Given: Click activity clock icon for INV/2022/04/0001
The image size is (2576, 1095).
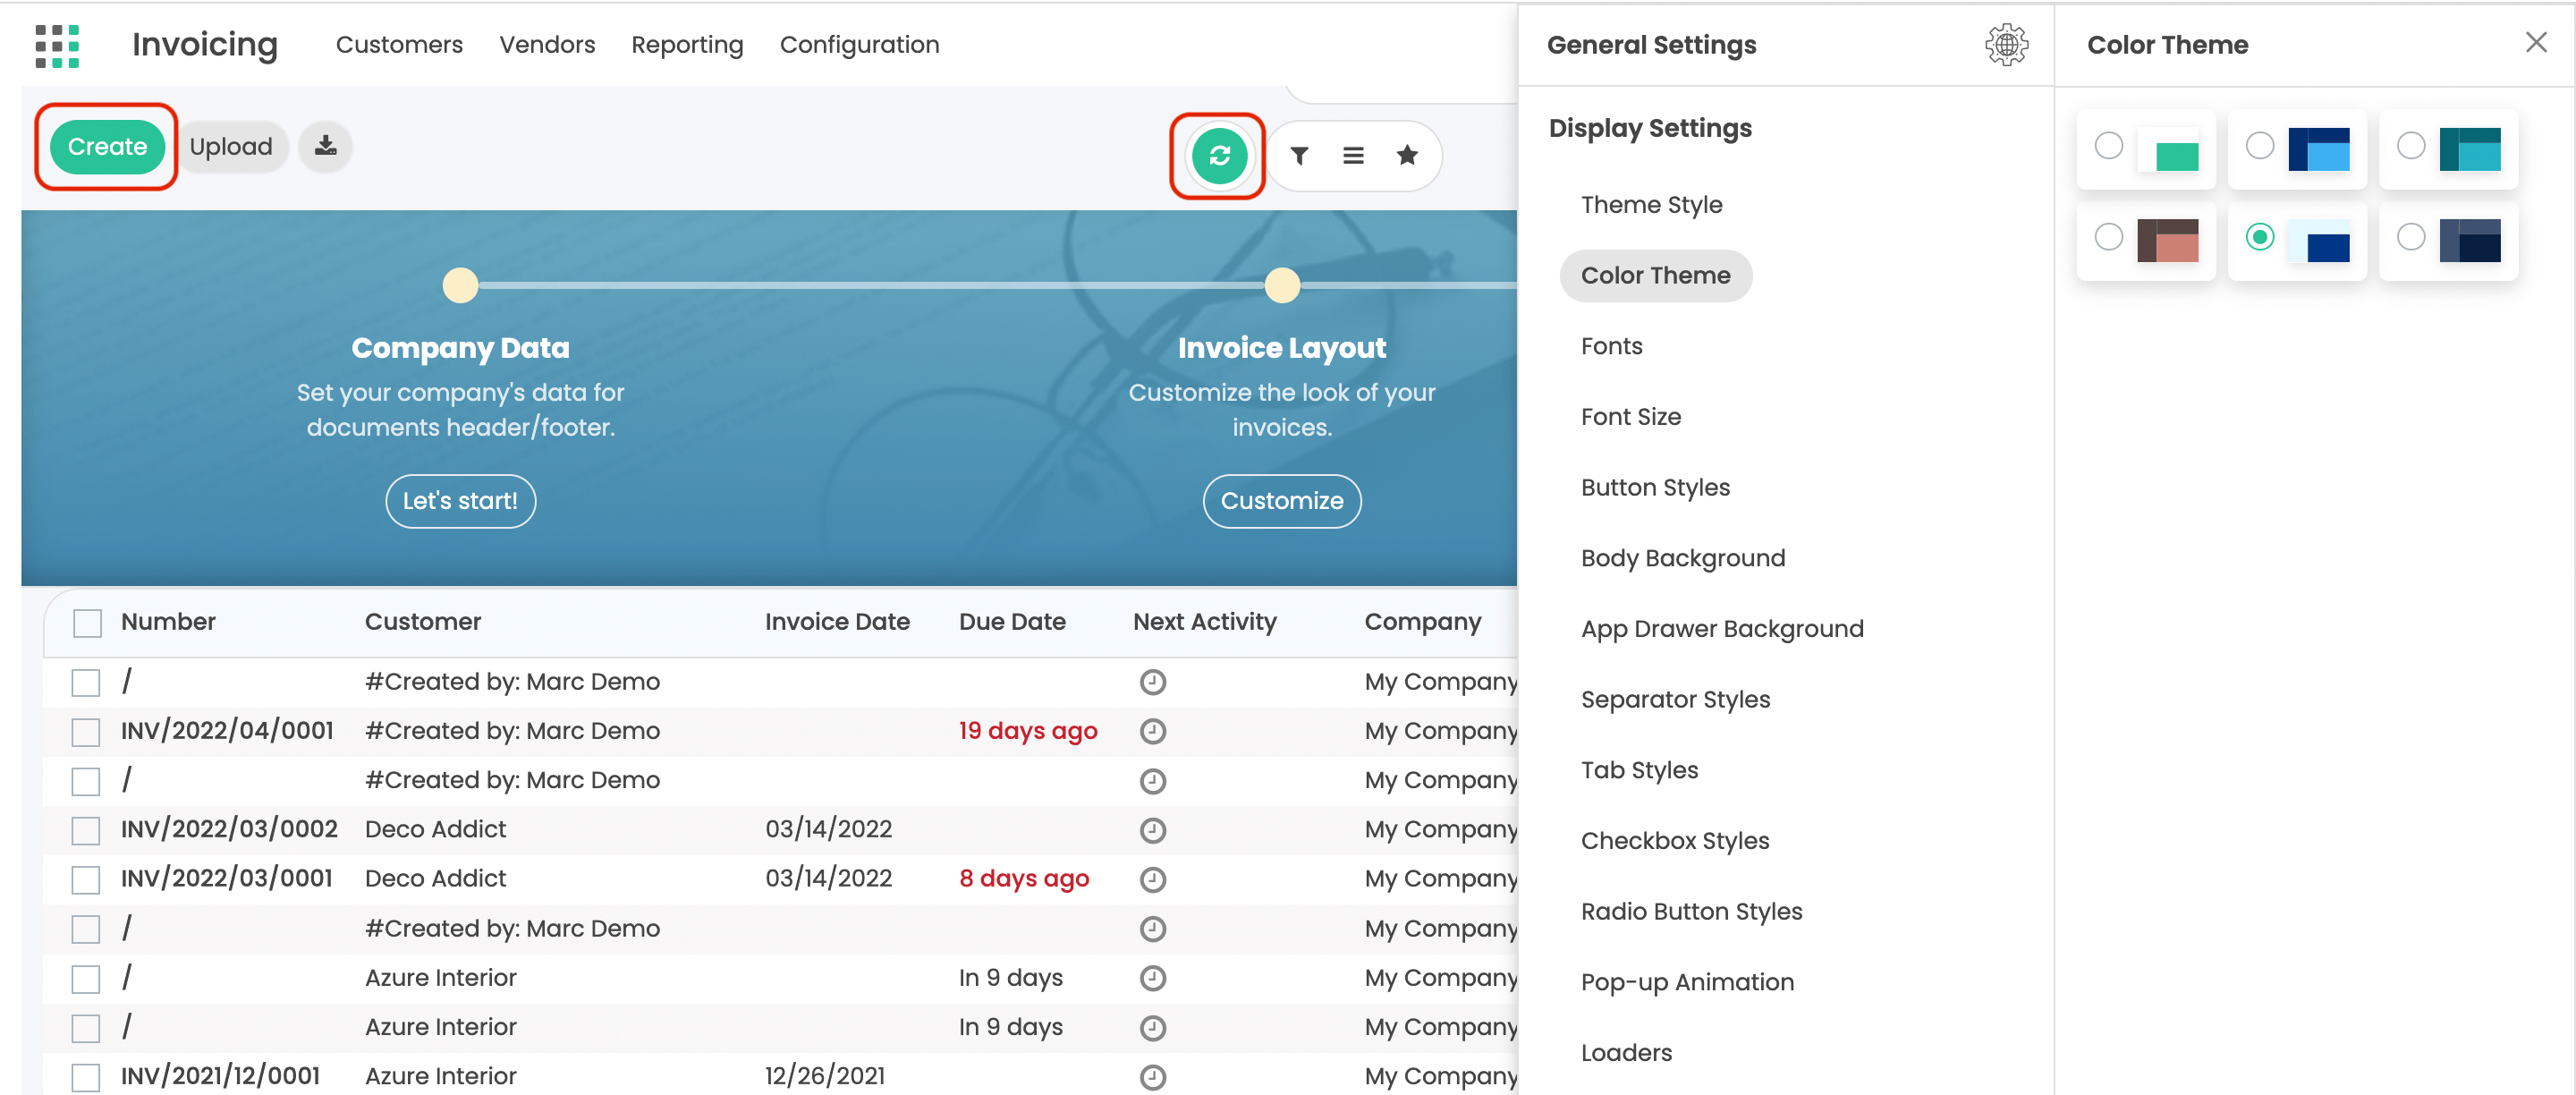Looking at the screenshot, I should 1152,731.
